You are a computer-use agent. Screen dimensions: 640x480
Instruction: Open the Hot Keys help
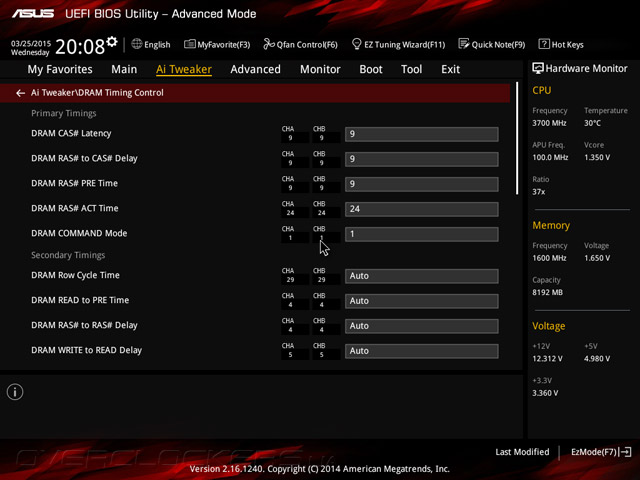coord(561,44)
